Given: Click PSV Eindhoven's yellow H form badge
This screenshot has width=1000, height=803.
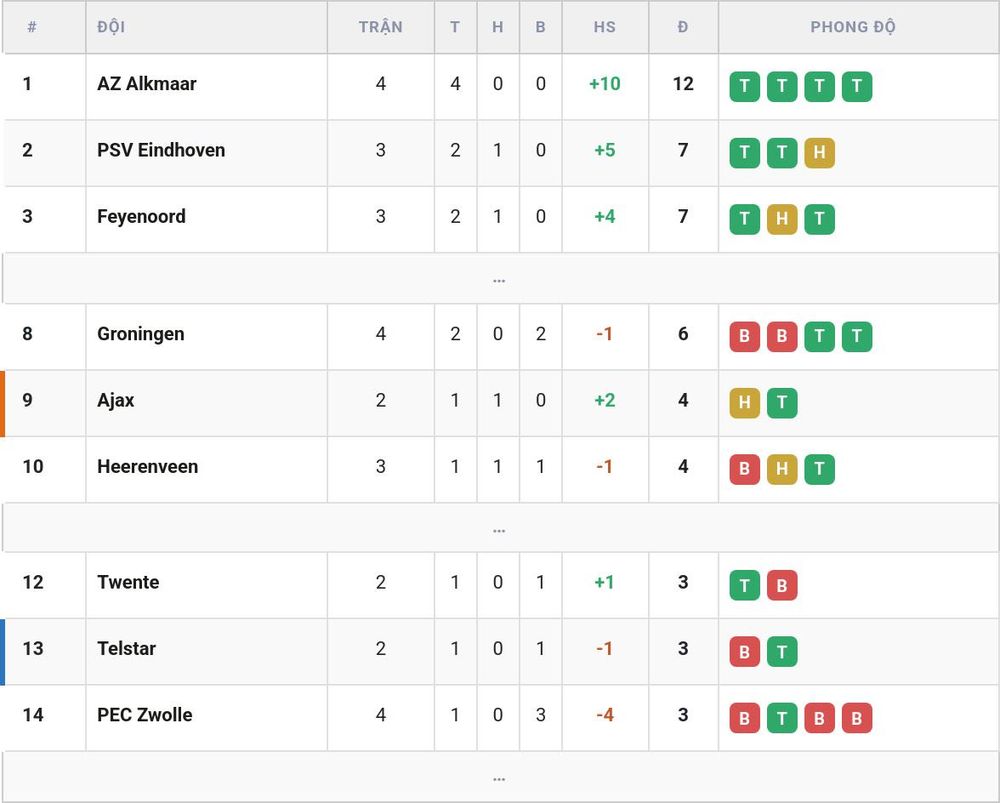Looking at the screenshot, I should pos(820,152).
